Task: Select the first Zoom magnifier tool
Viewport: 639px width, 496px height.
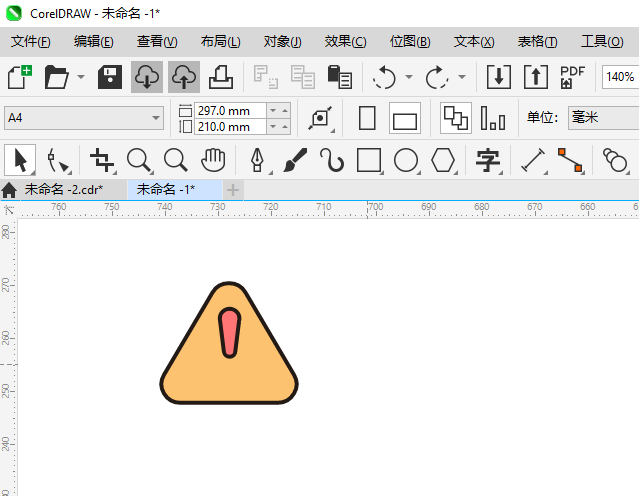Action: point(139,160)
